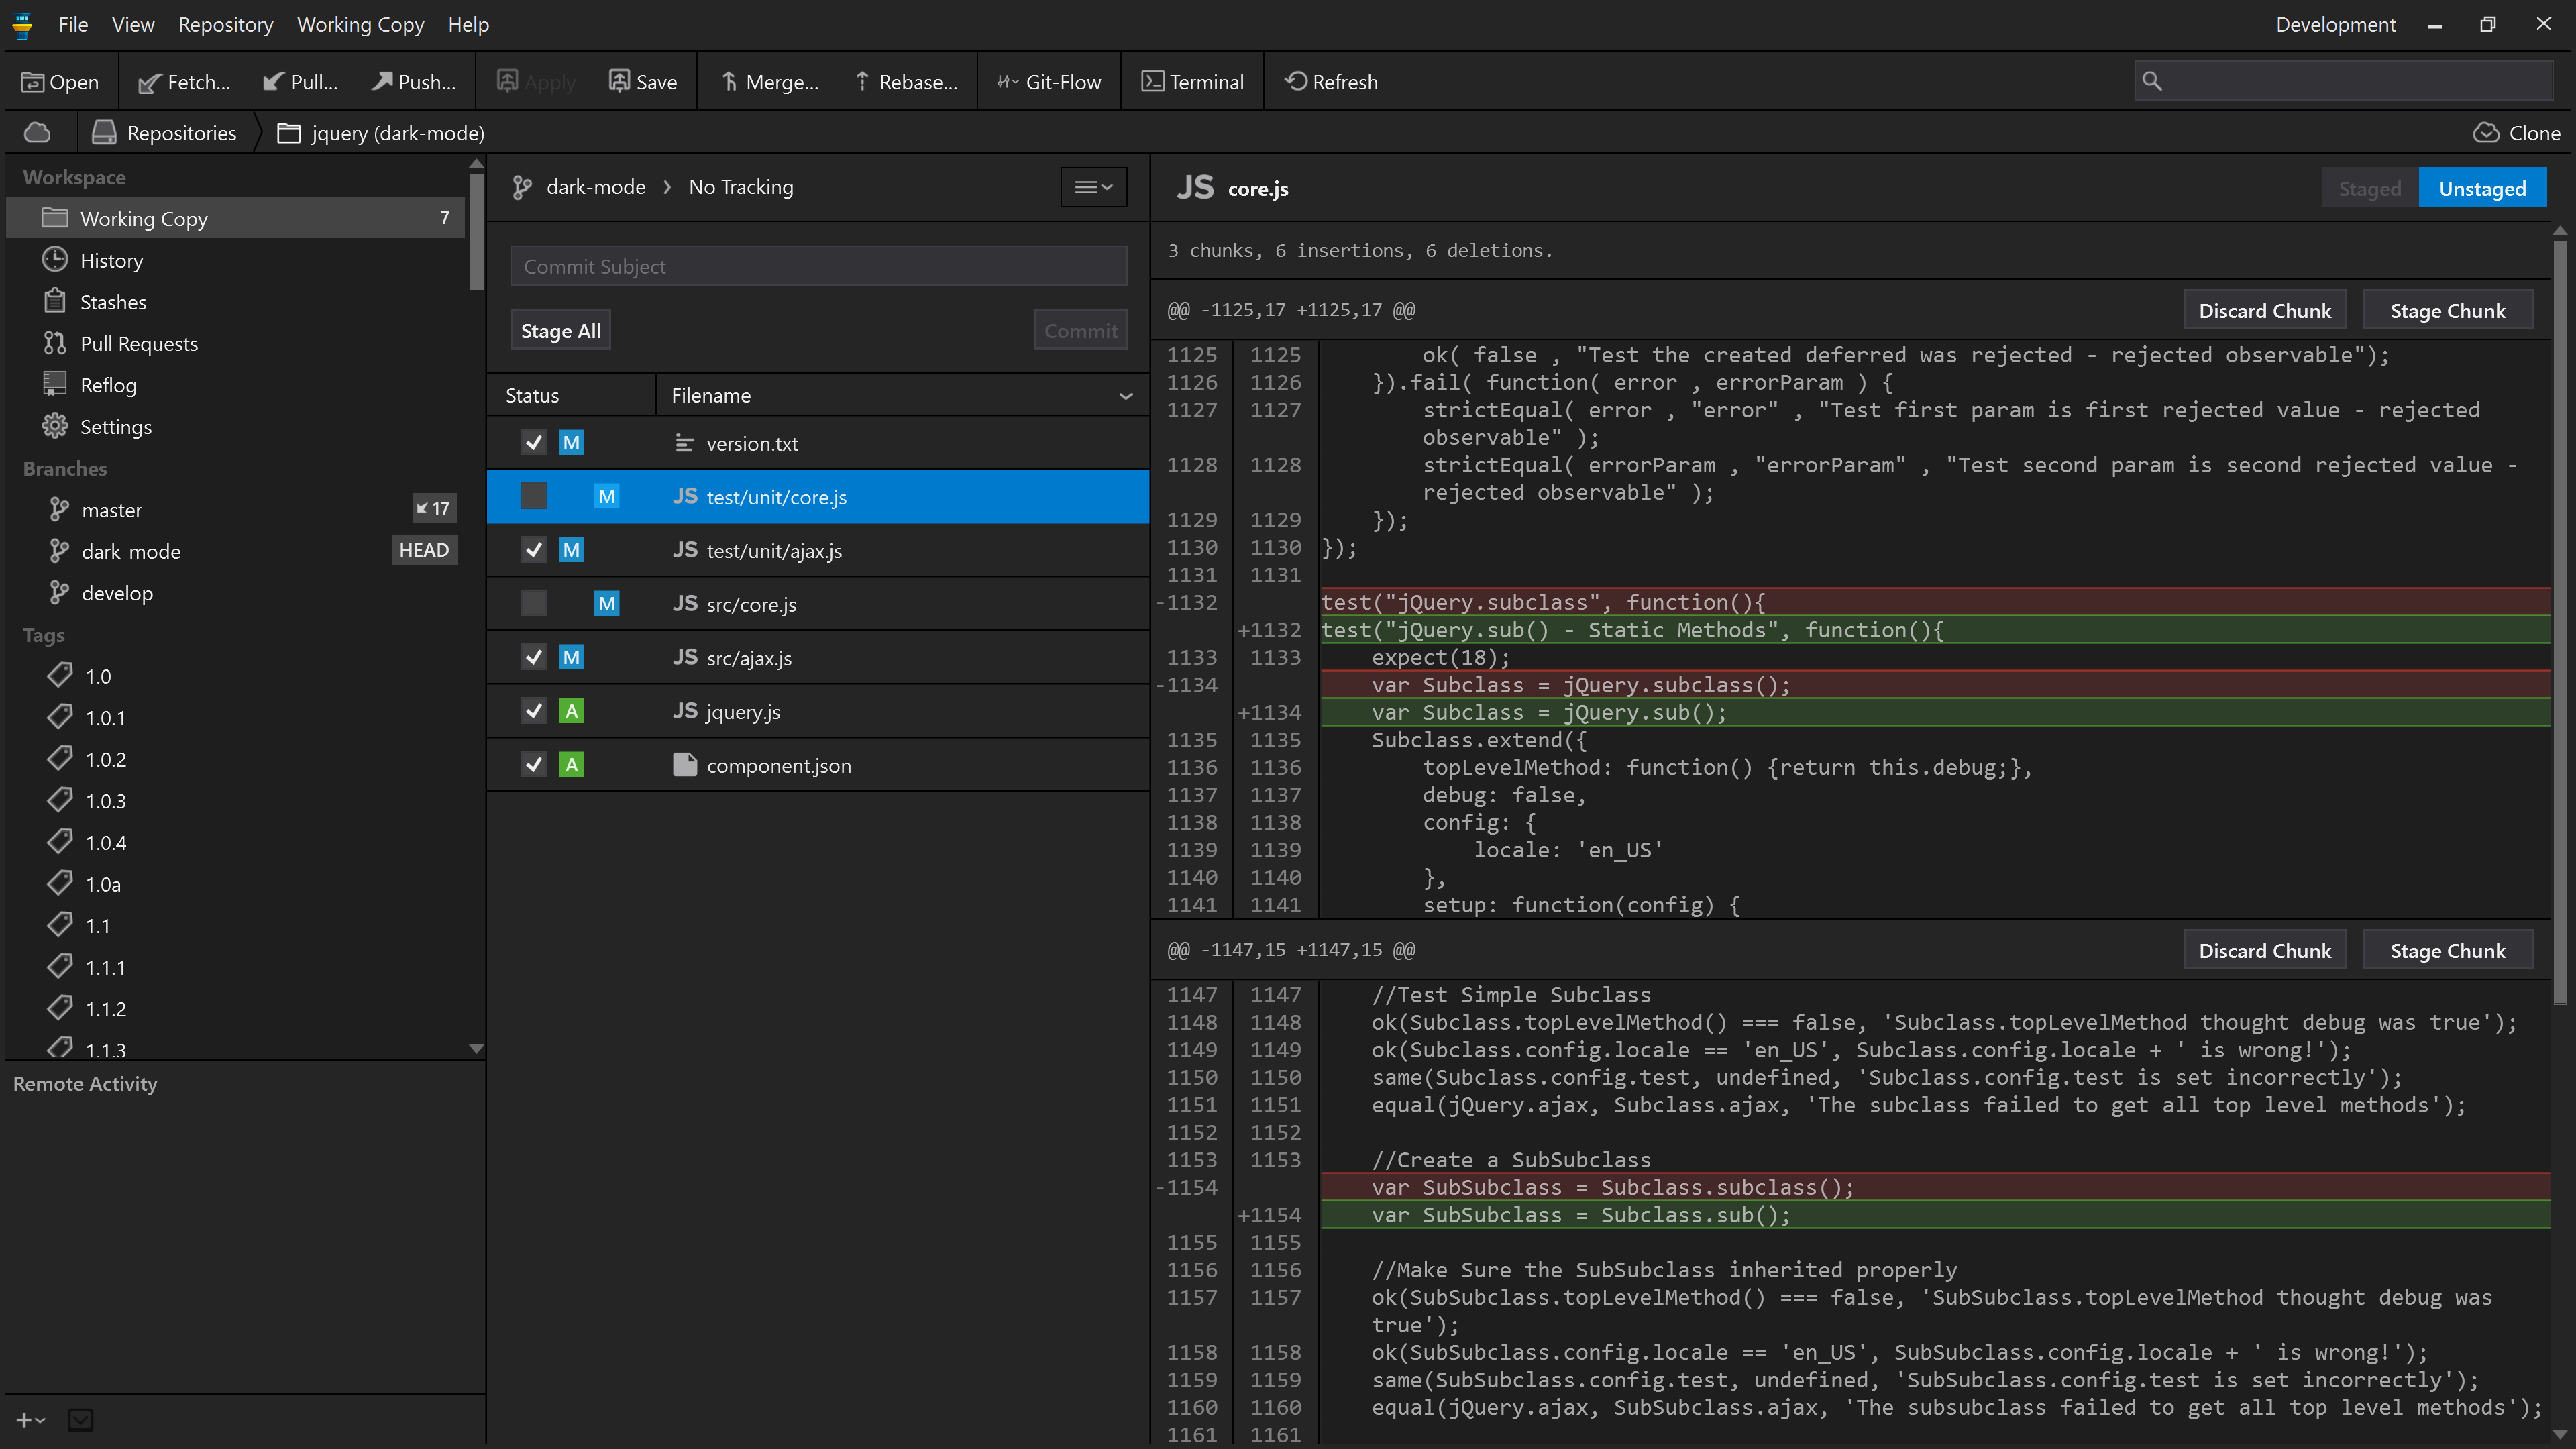Click the Commit Subject input field

click(x=818, y=267)
